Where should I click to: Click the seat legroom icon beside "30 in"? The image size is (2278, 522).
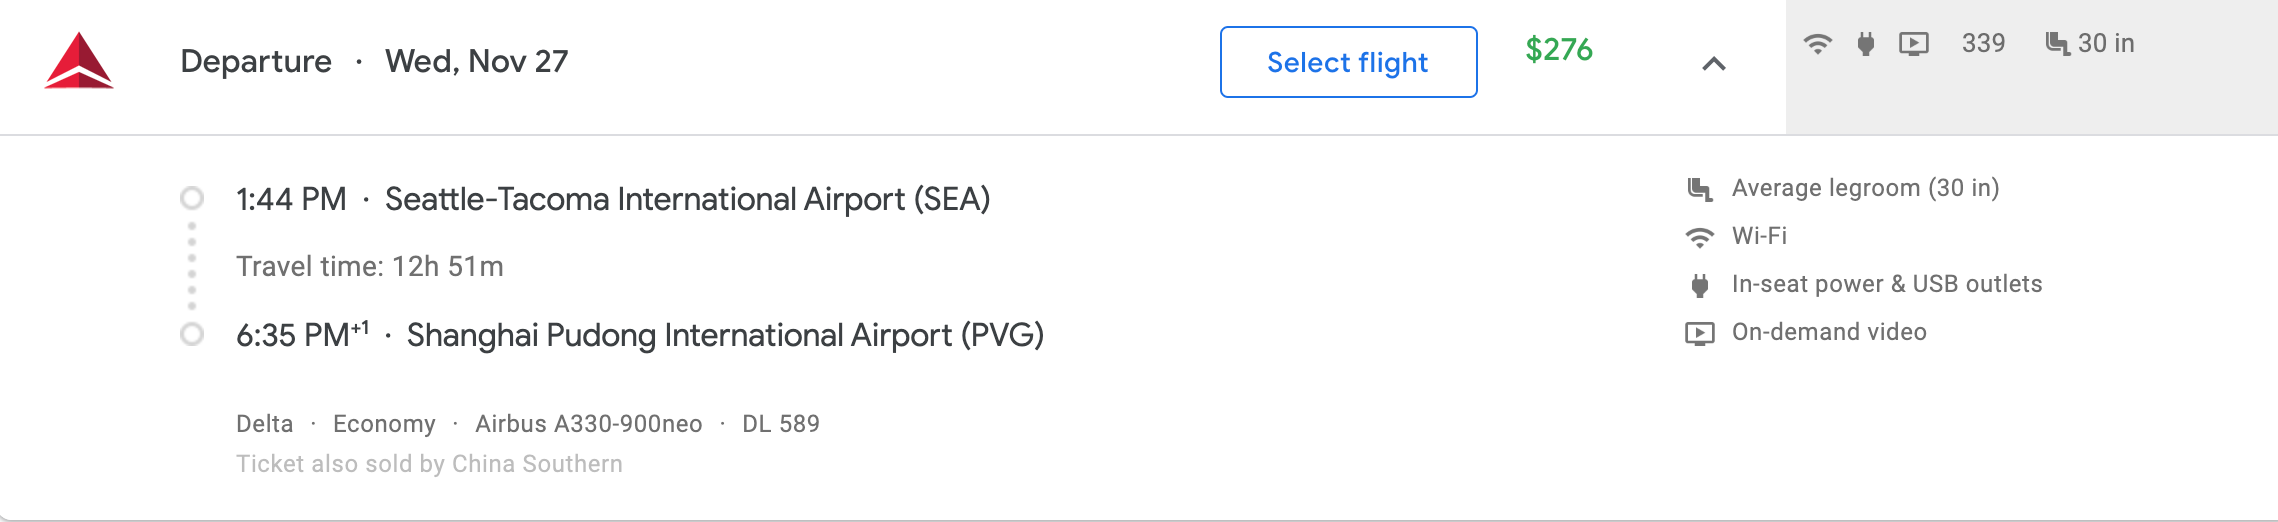(x=2056, y=44)
